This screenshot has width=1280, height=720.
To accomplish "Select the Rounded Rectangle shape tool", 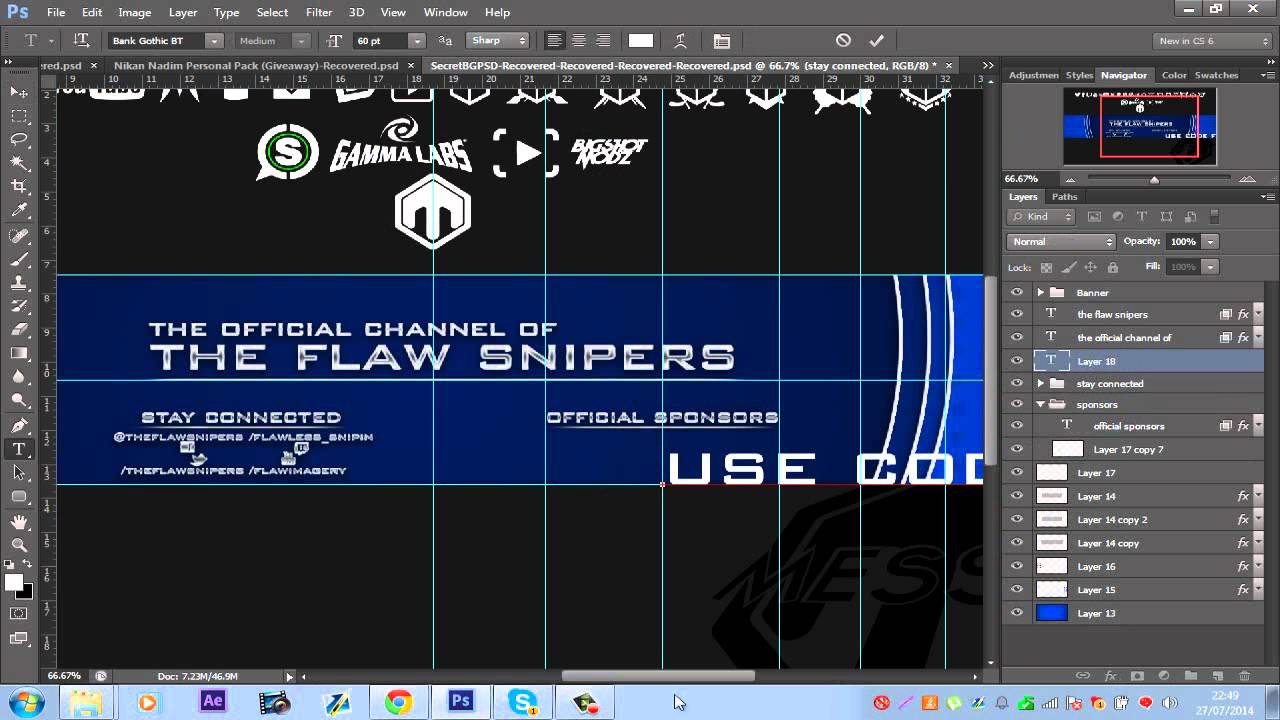I will [x=19, y=497].
